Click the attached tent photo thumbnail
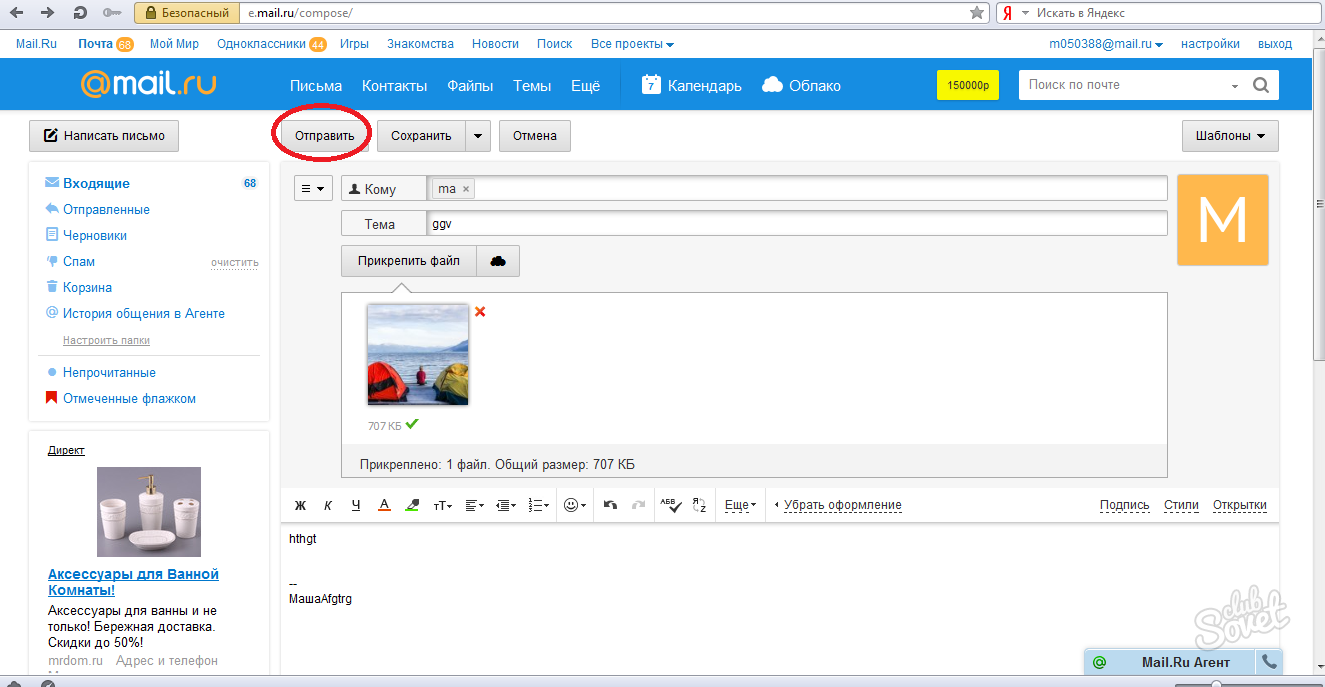 click(x=417, y=354)
